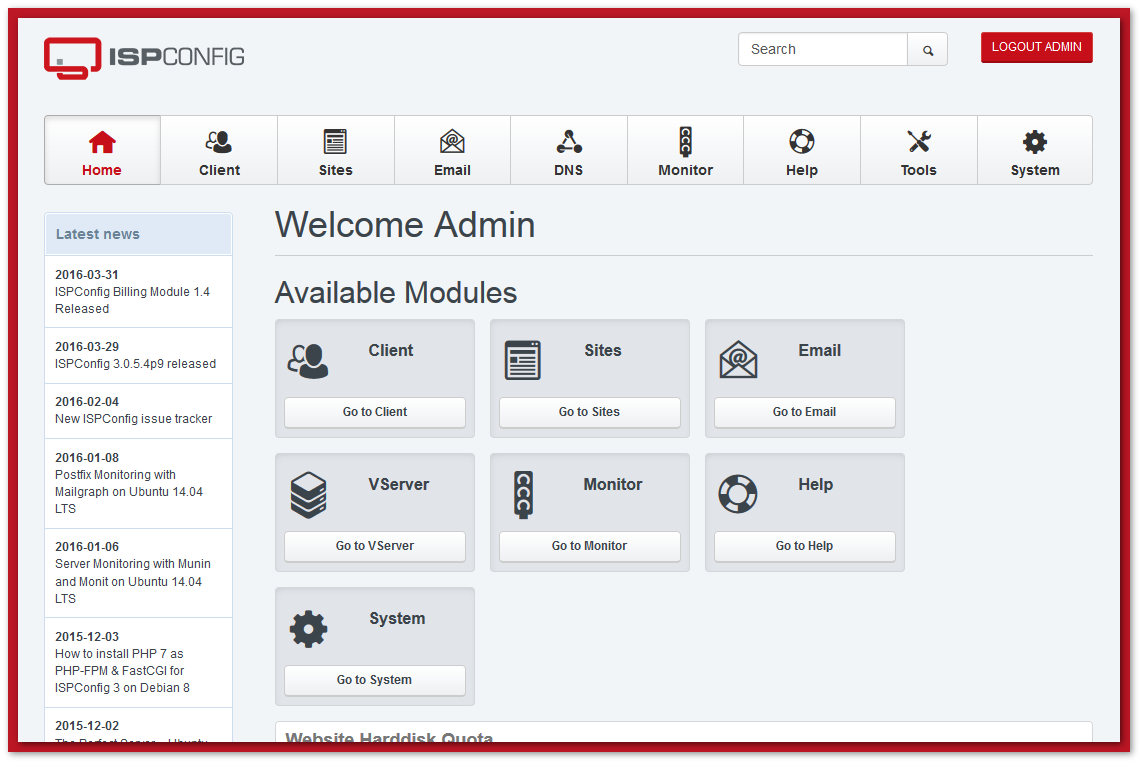1142x764 pixels.
Task: Focus the Search input field
Action: tap(823, 50)
